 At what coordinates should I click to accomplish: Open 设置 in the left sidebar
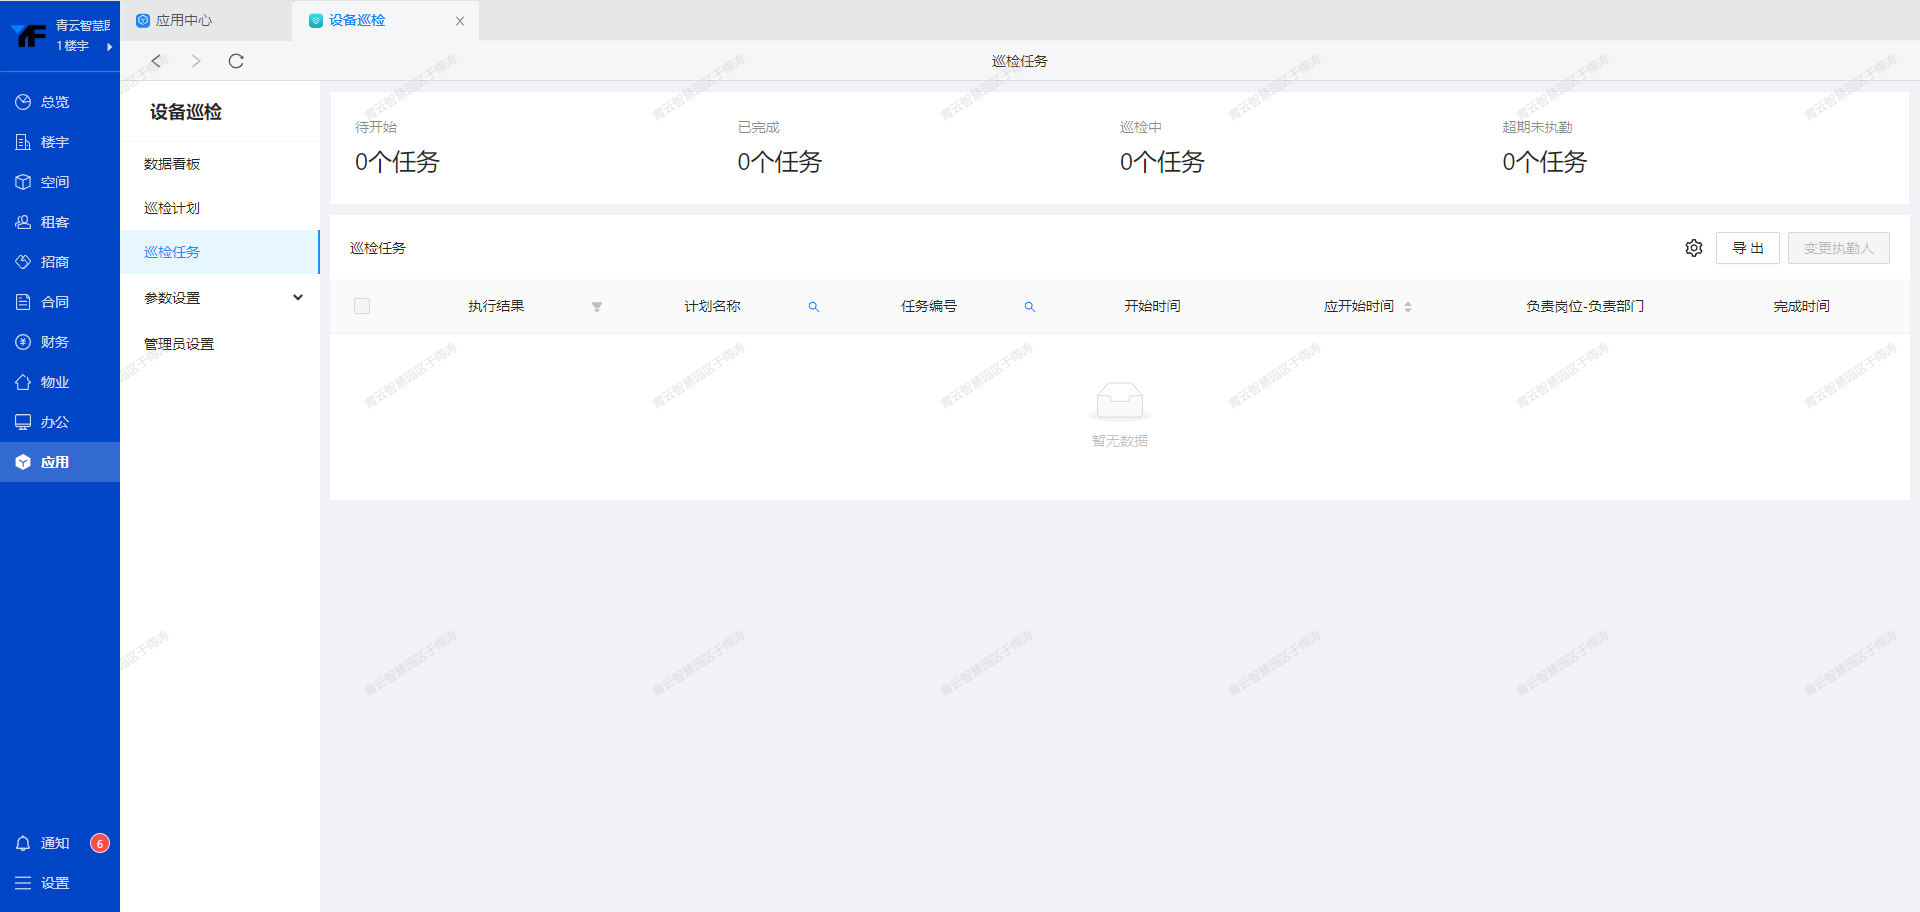[55, 883]
